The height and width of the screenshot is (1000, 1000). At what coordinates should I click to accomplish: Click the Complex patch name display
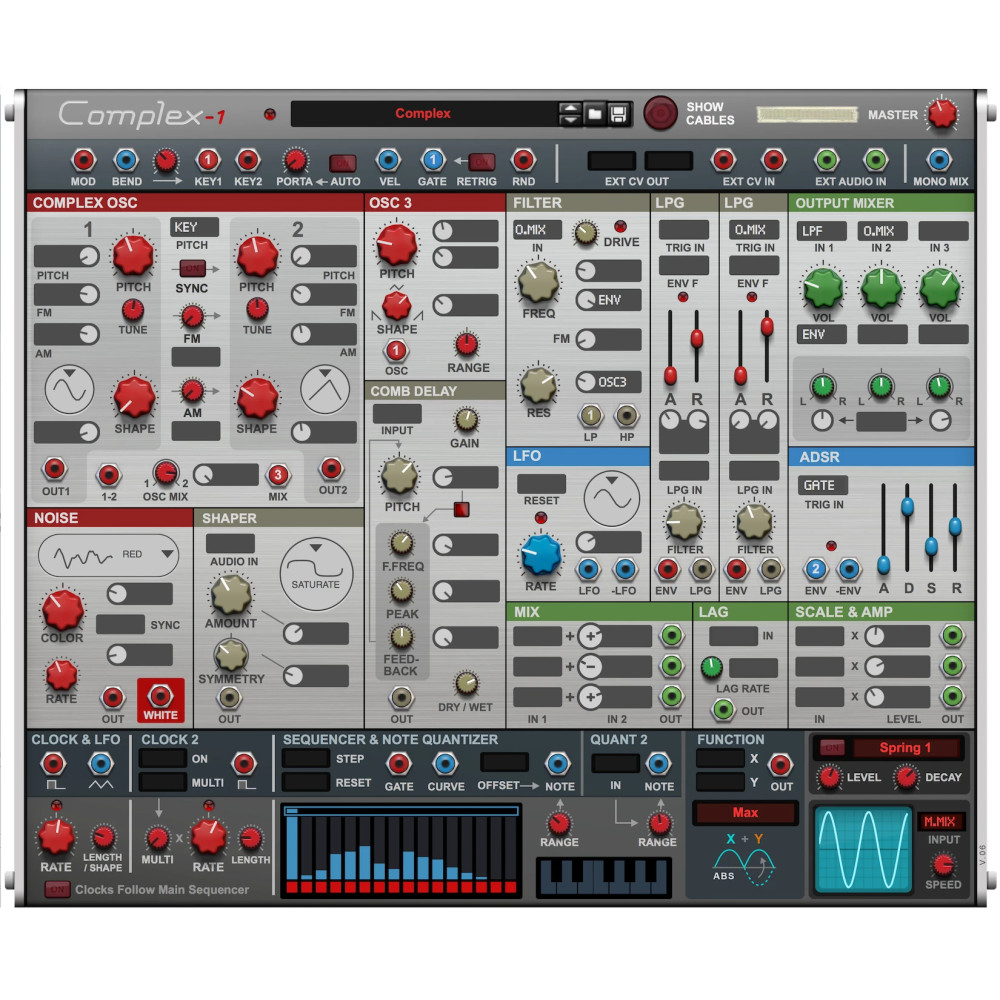[x=422, y=114]
